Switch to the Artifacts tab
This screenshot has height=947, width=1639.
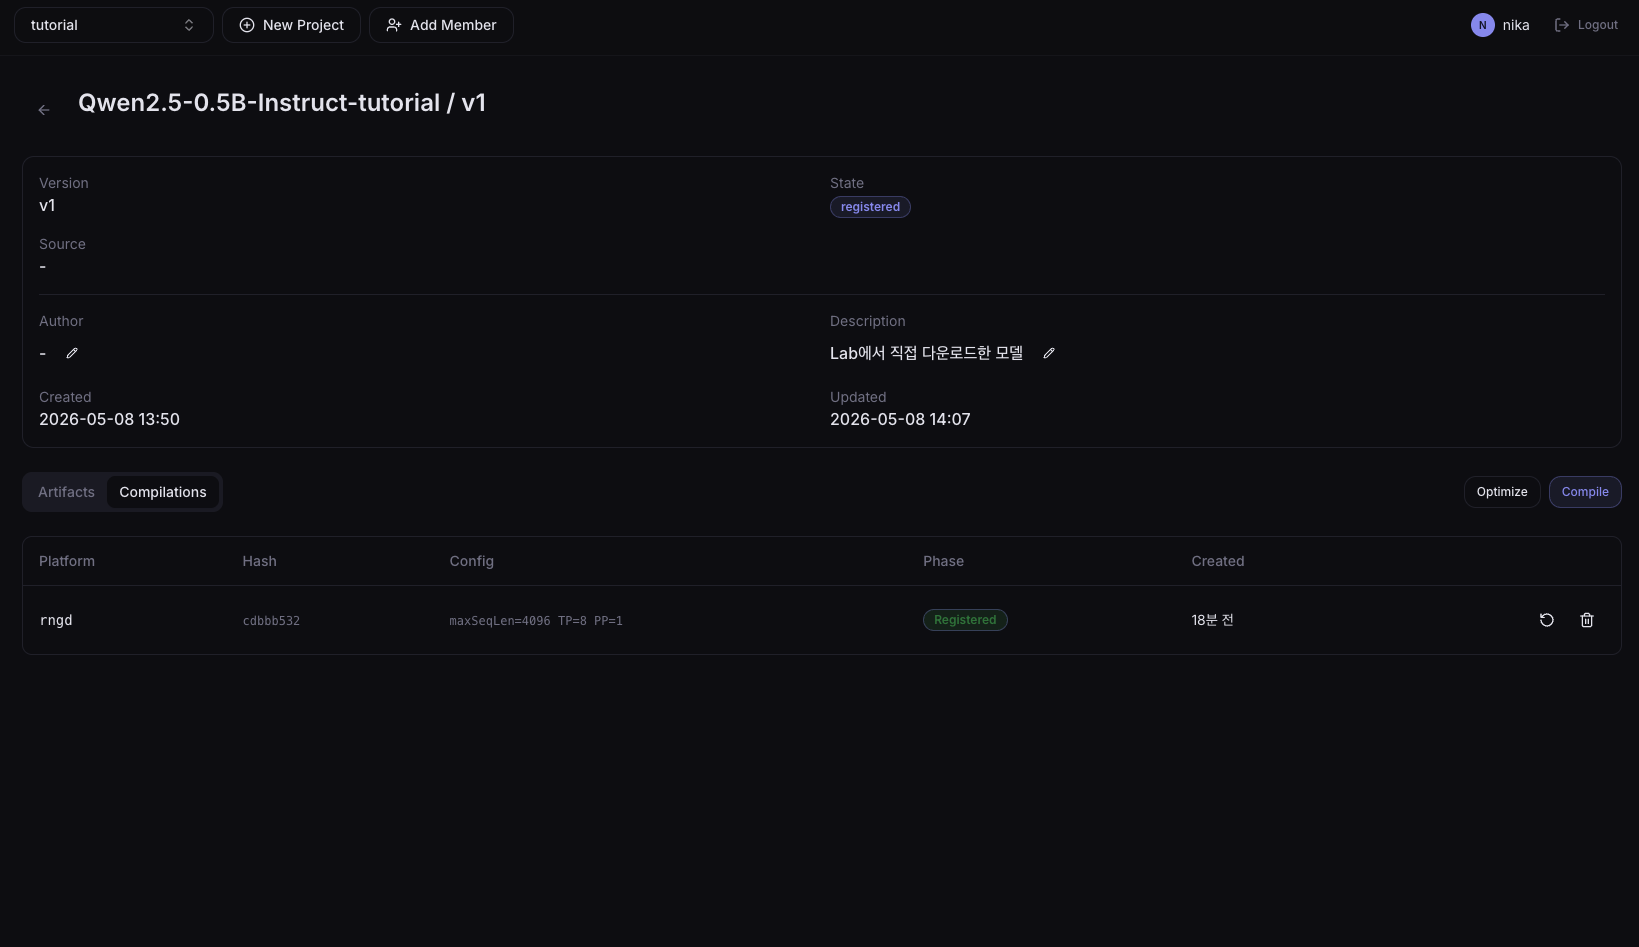pyautogui.click(x=66, y=492)
